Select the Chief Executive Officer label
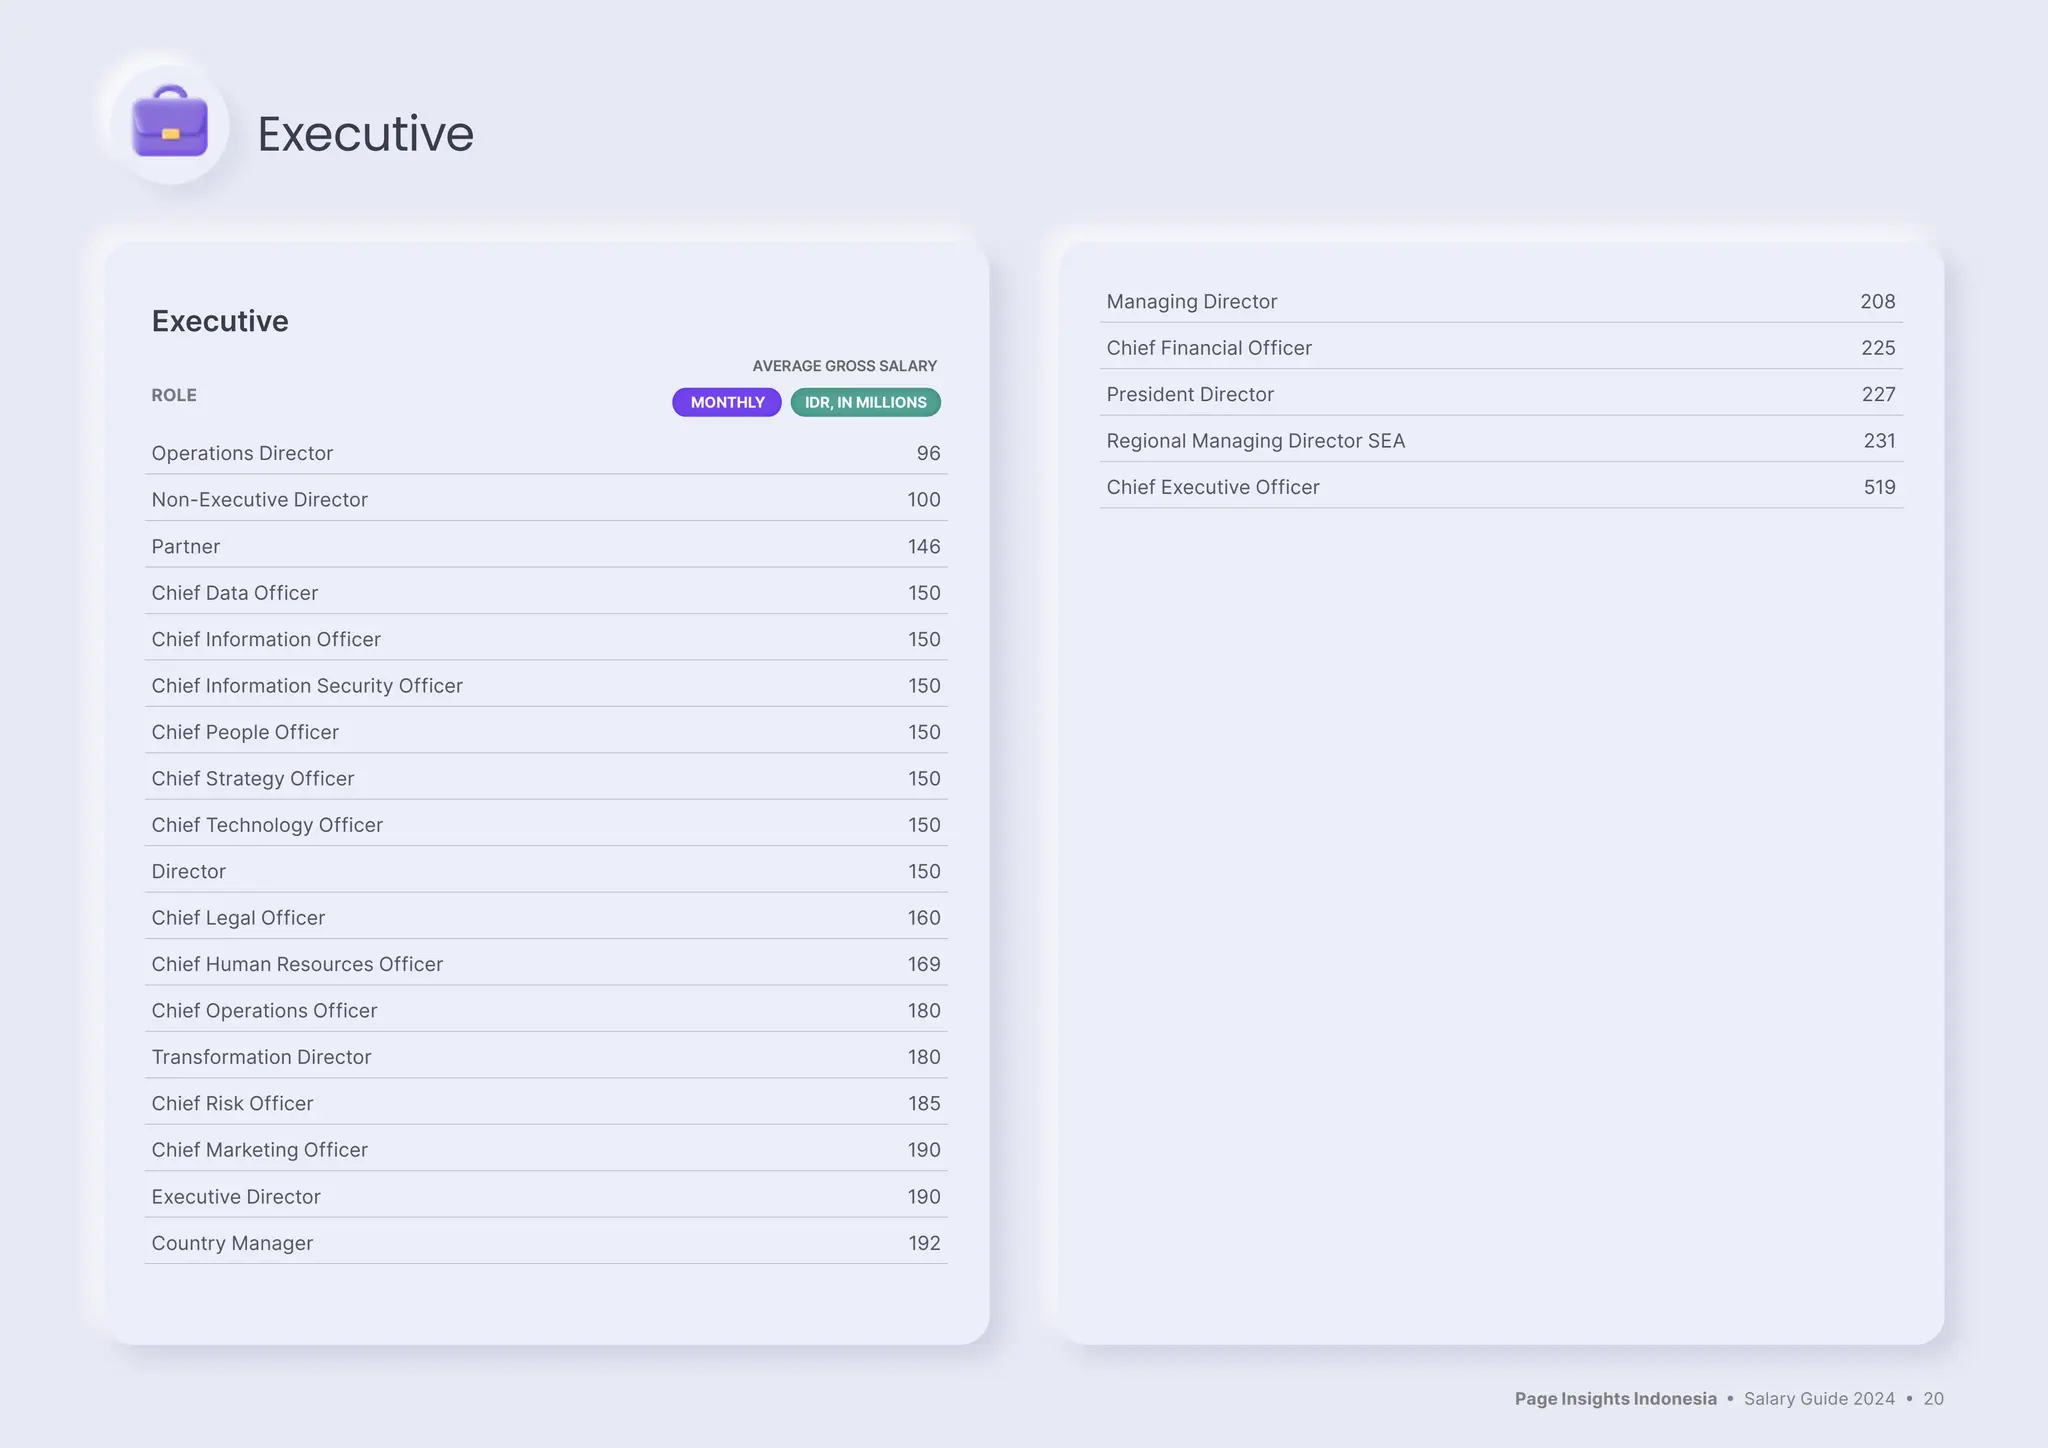This screenshot has width=2048, height=1448. (x=1213, y=487)
